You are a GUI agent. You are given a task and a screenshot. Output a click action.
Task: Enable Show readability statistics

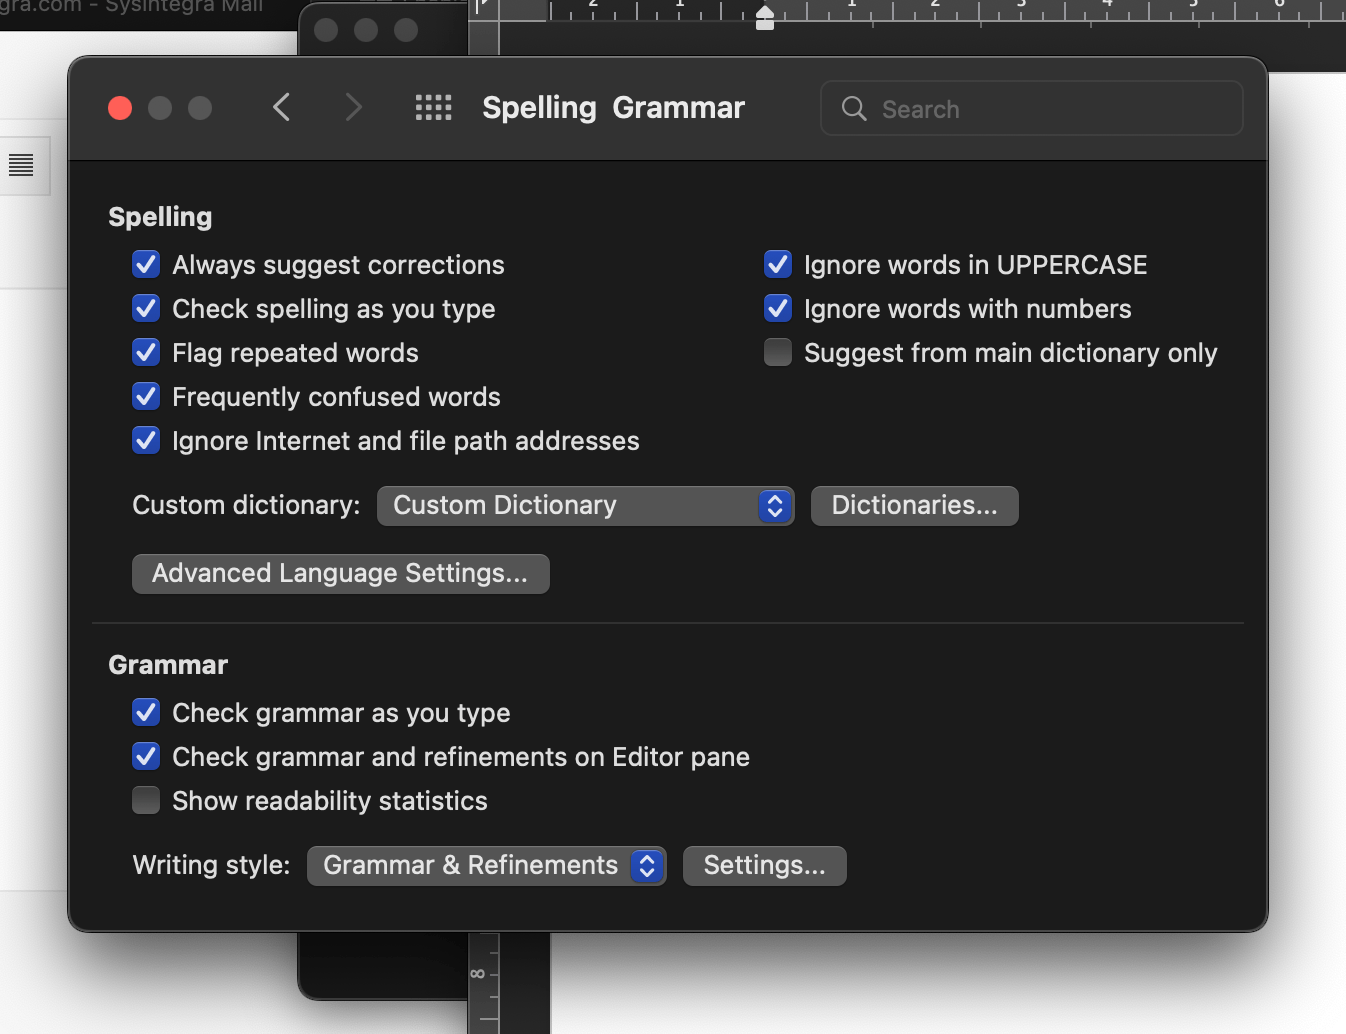coord(146,800)
